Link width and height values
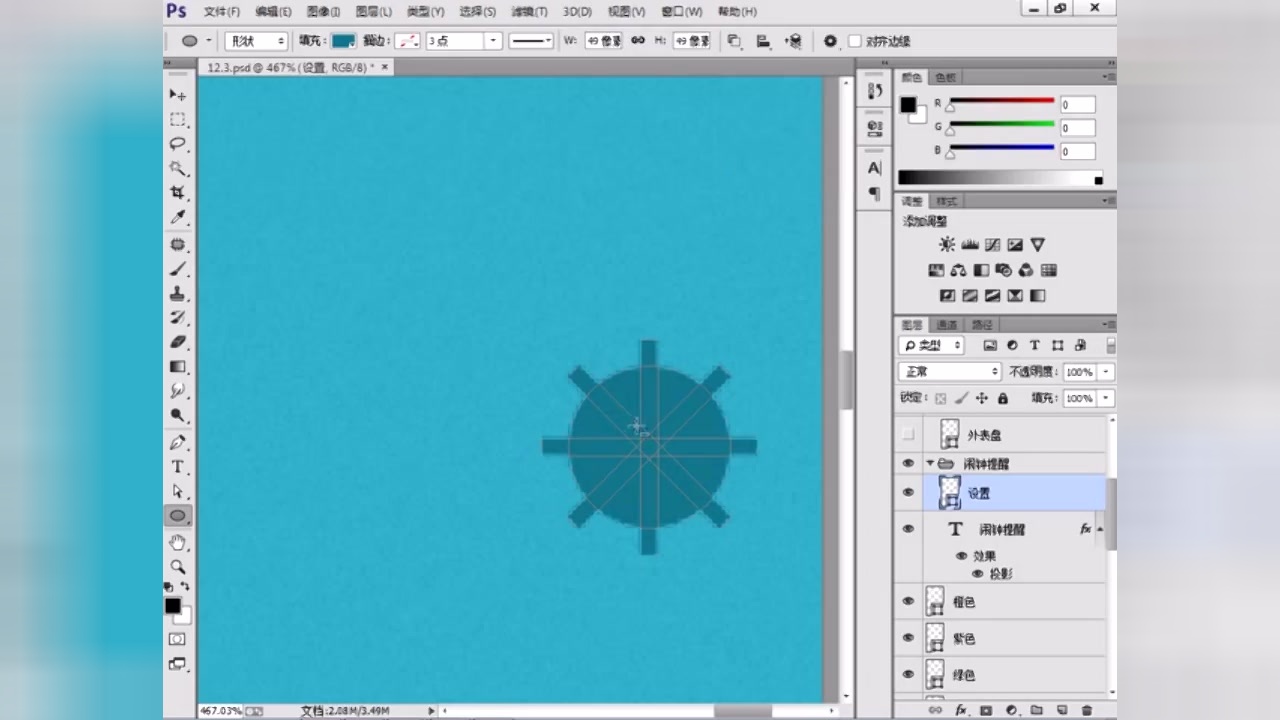 [x=638, y=41]
